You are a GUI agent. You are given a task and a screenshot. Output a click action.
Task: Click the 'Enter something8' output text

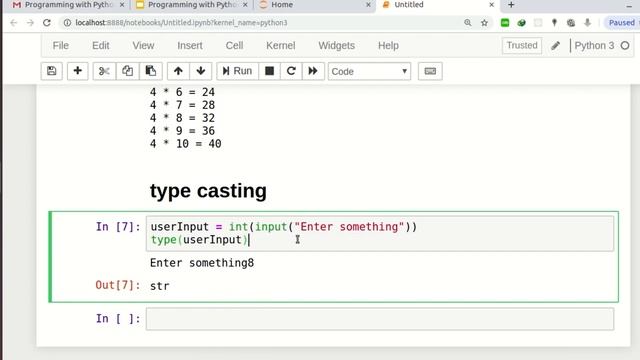[x=202, y=263]
